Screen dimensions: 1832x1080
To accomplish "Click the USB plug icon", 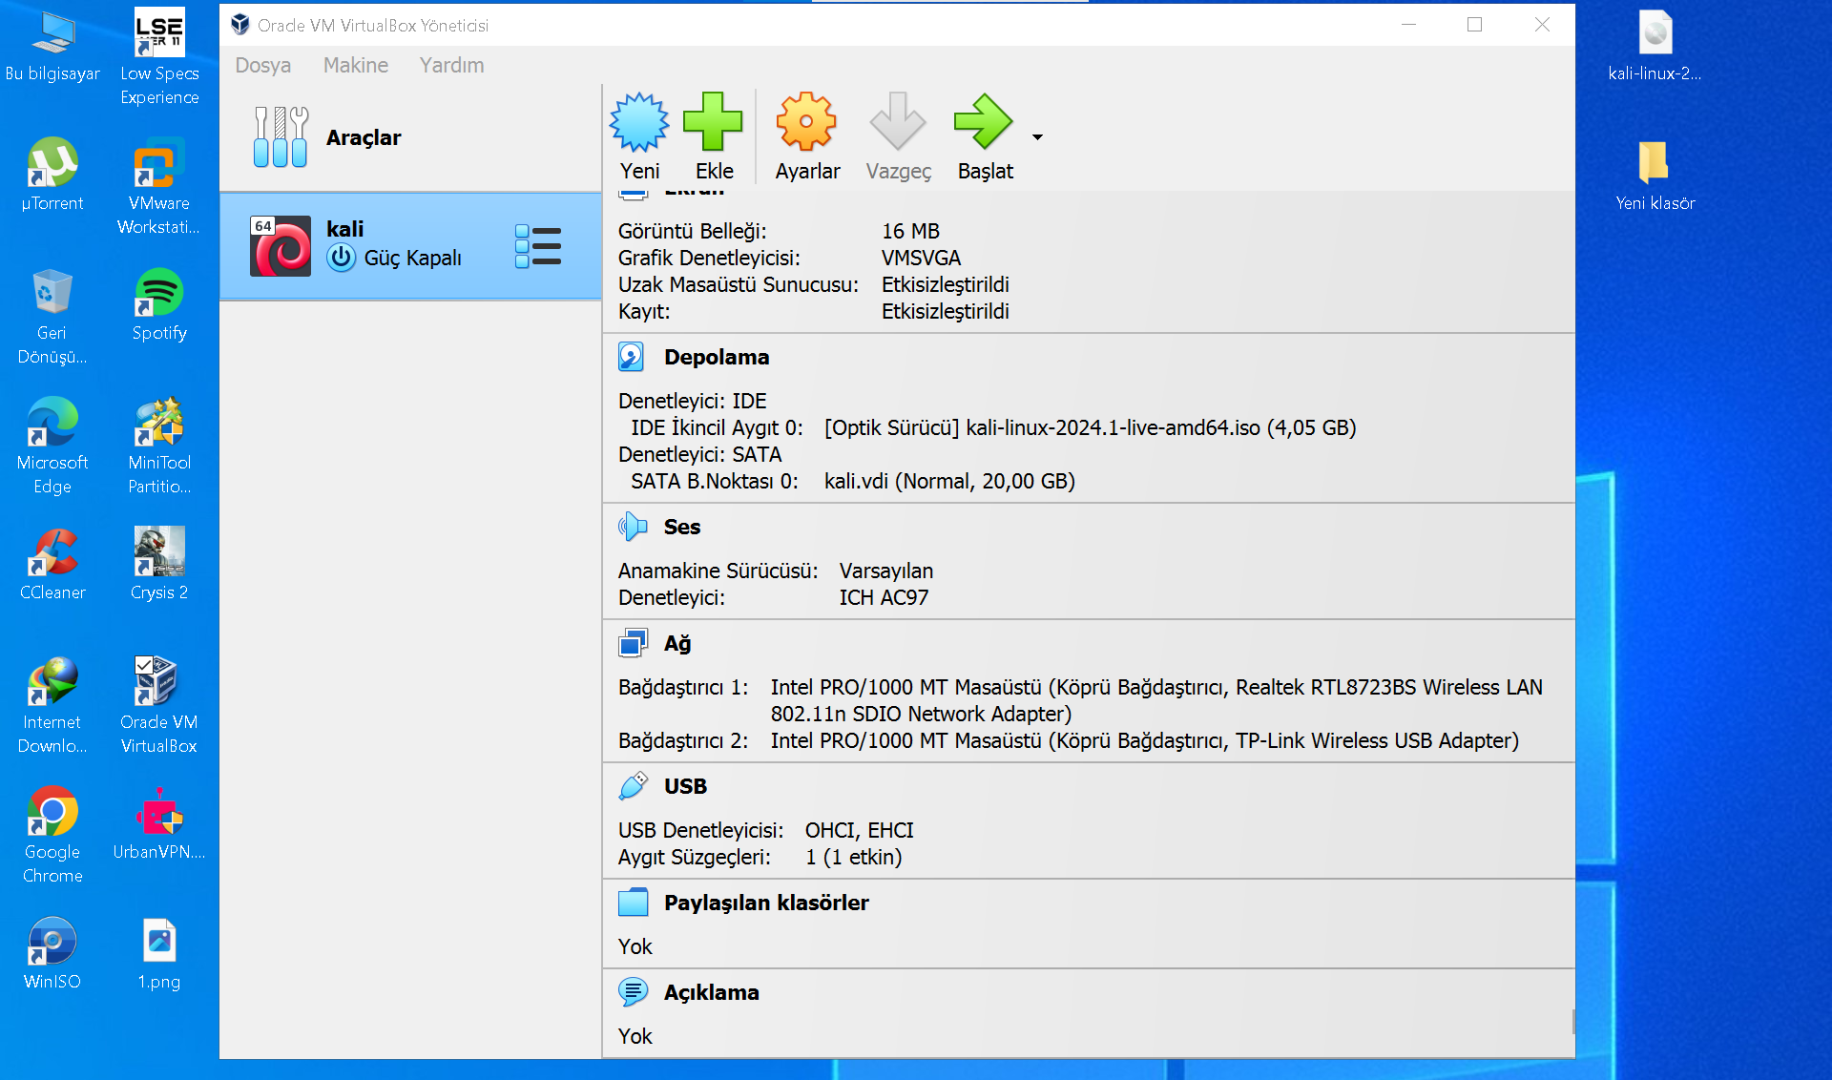I will tap(632, 786).
